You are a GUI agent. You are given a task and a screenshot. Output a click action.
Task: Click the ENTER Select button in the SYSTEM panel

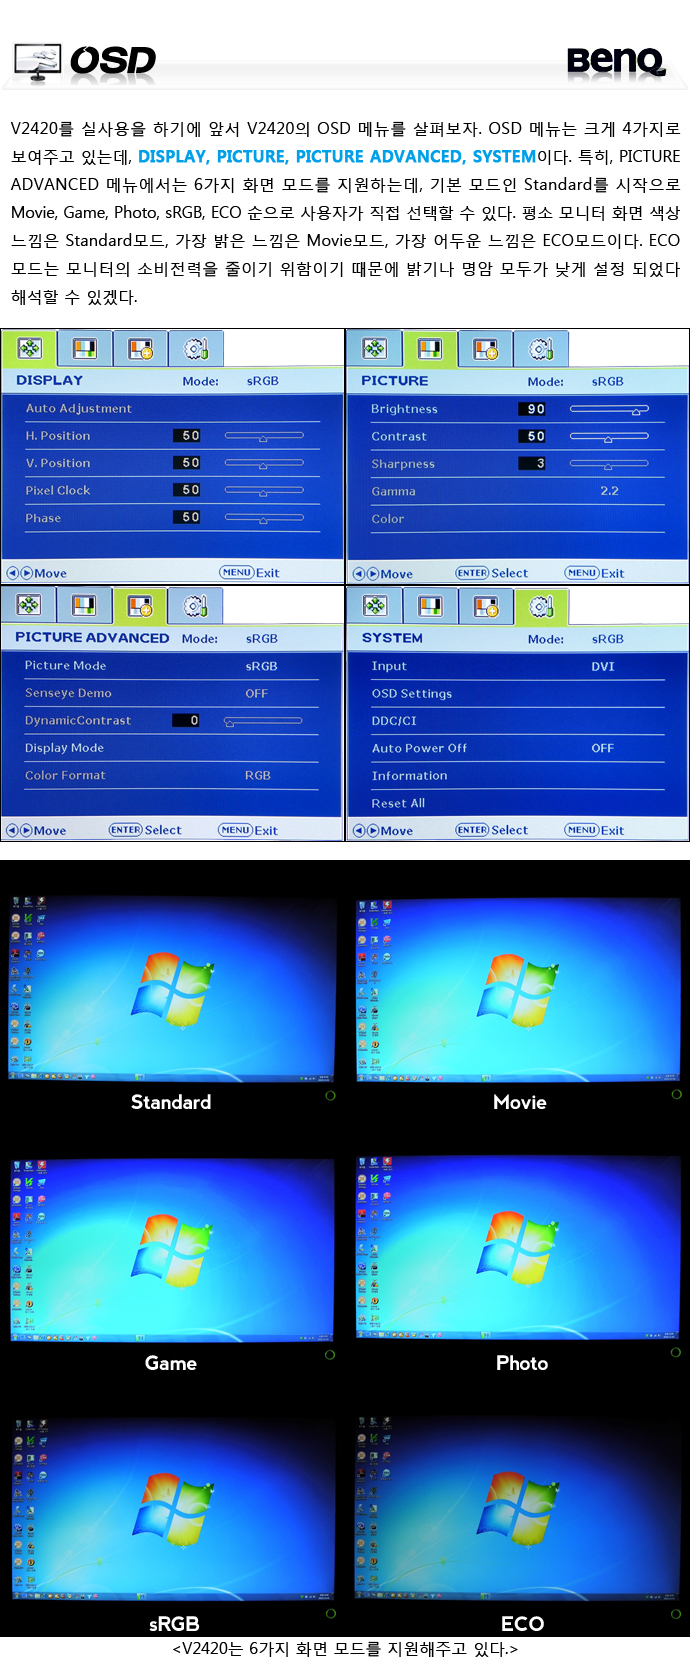point(491,830)
